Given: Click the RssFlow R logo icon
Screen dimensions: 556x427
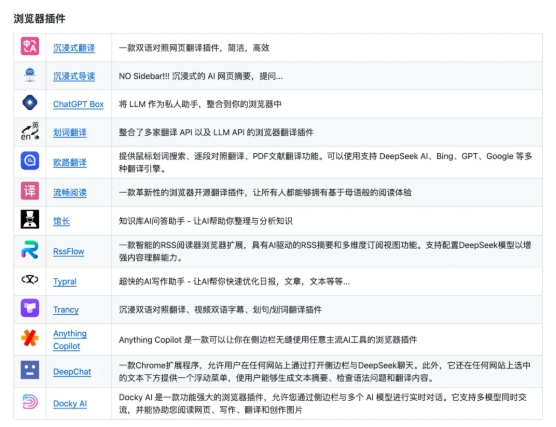Looking at the screenshot, I should [30, 250].
